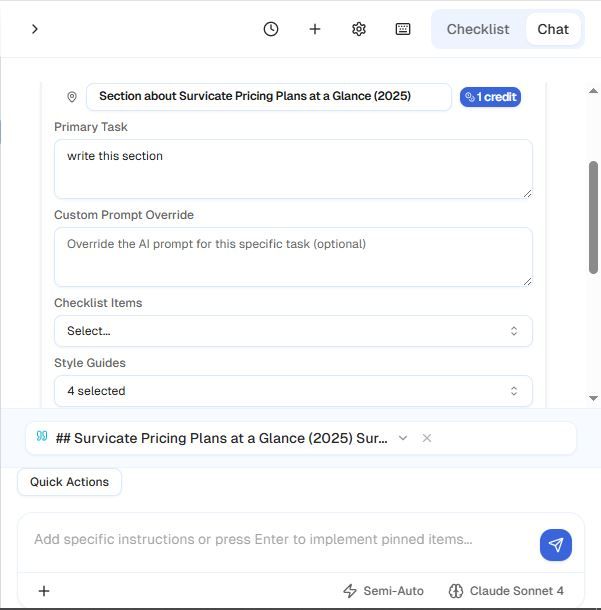Click the plus attachment icon below the input
601x610 pixels.
pos(44,591)
